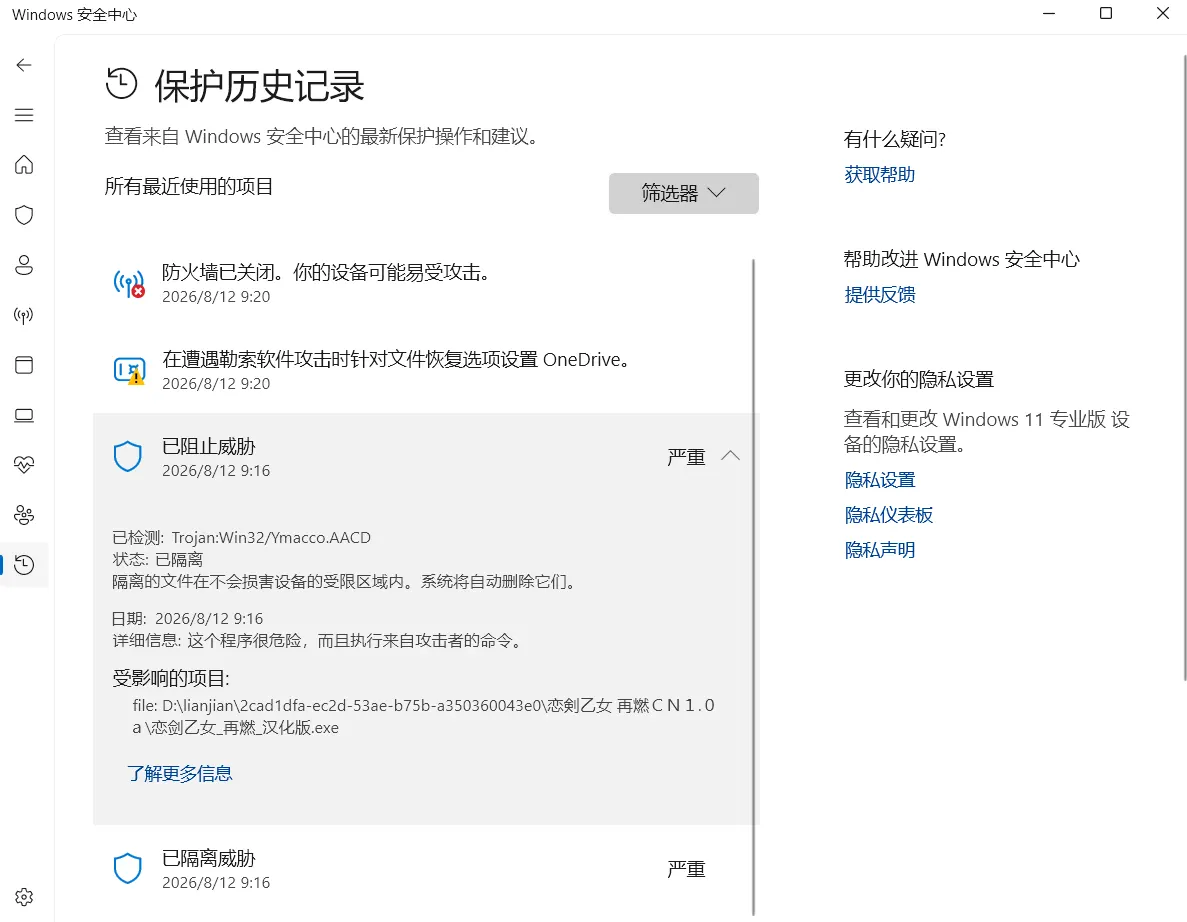Select Protection history clock icon in sidebar

tap(23, 565)
